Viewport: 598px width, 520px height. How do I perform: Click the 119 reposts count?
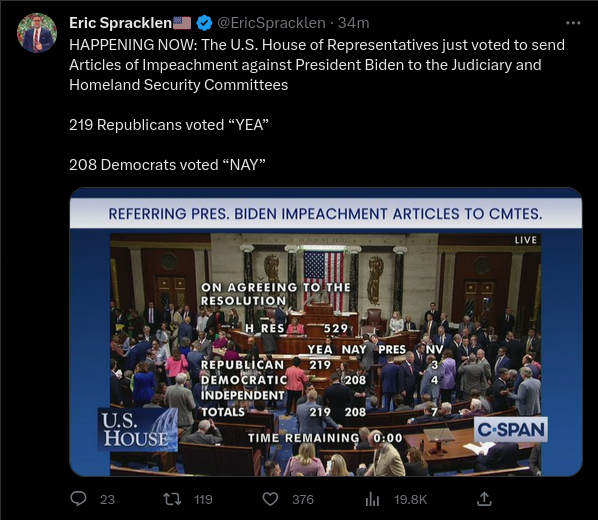pyautogui.click(x=203, y=499)
